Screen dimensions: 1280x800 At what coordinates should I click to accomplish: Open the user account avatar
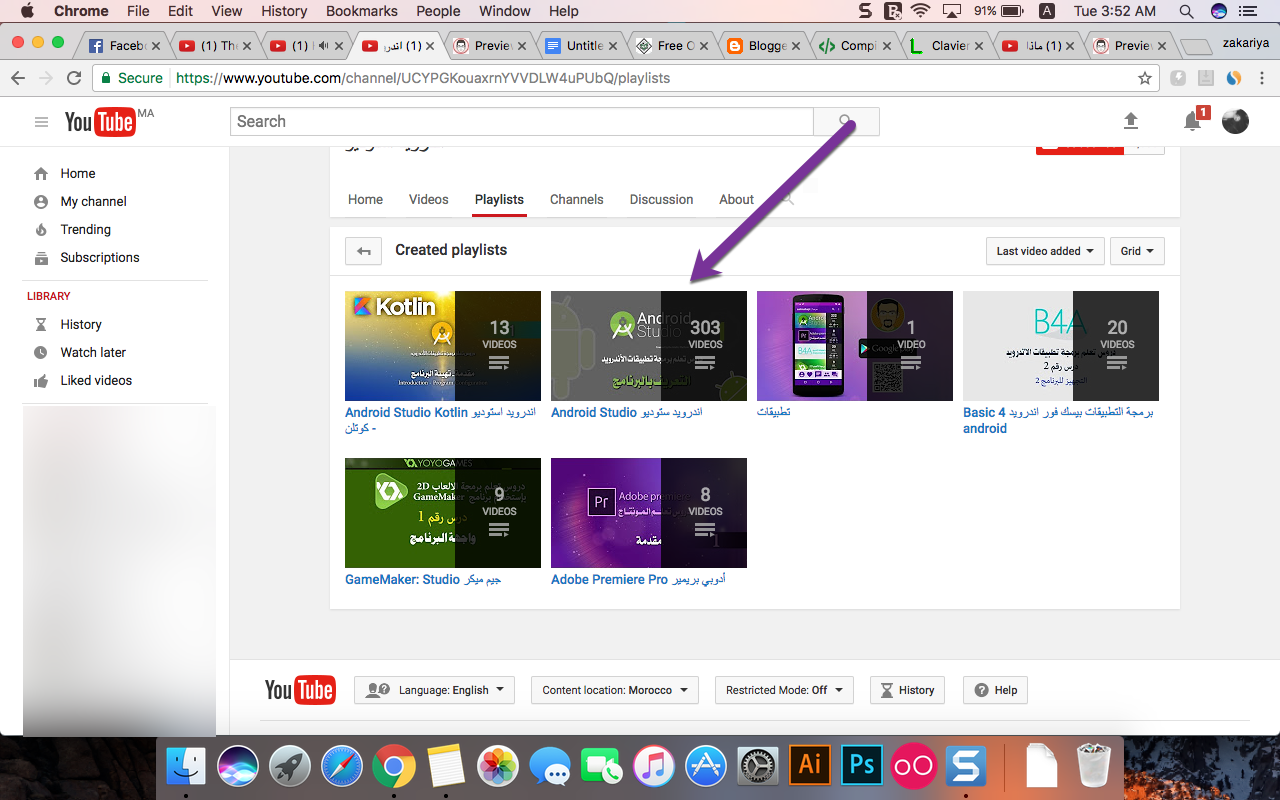tap(1235, 121)
